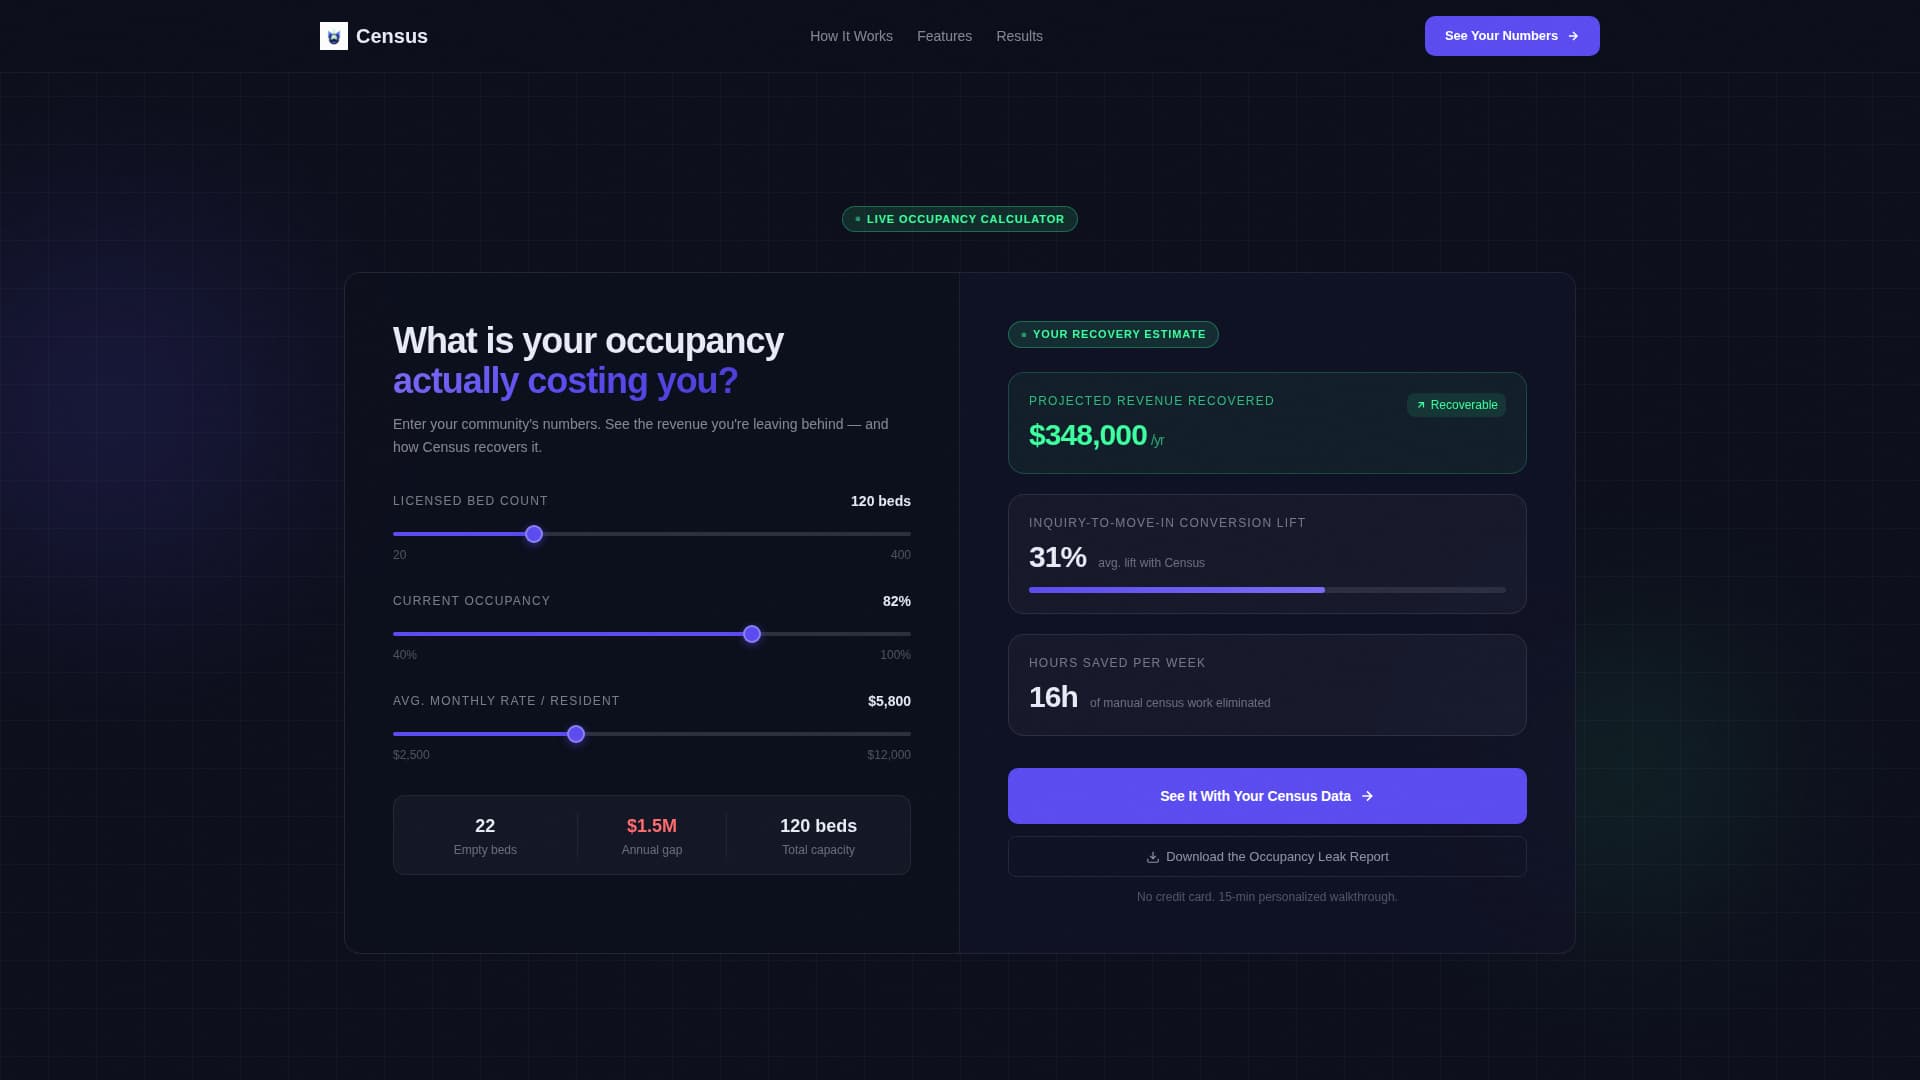Select the $5,800 monthly rate value
The width and height of the screenshot is (1920, 1080).
point(889,701)
